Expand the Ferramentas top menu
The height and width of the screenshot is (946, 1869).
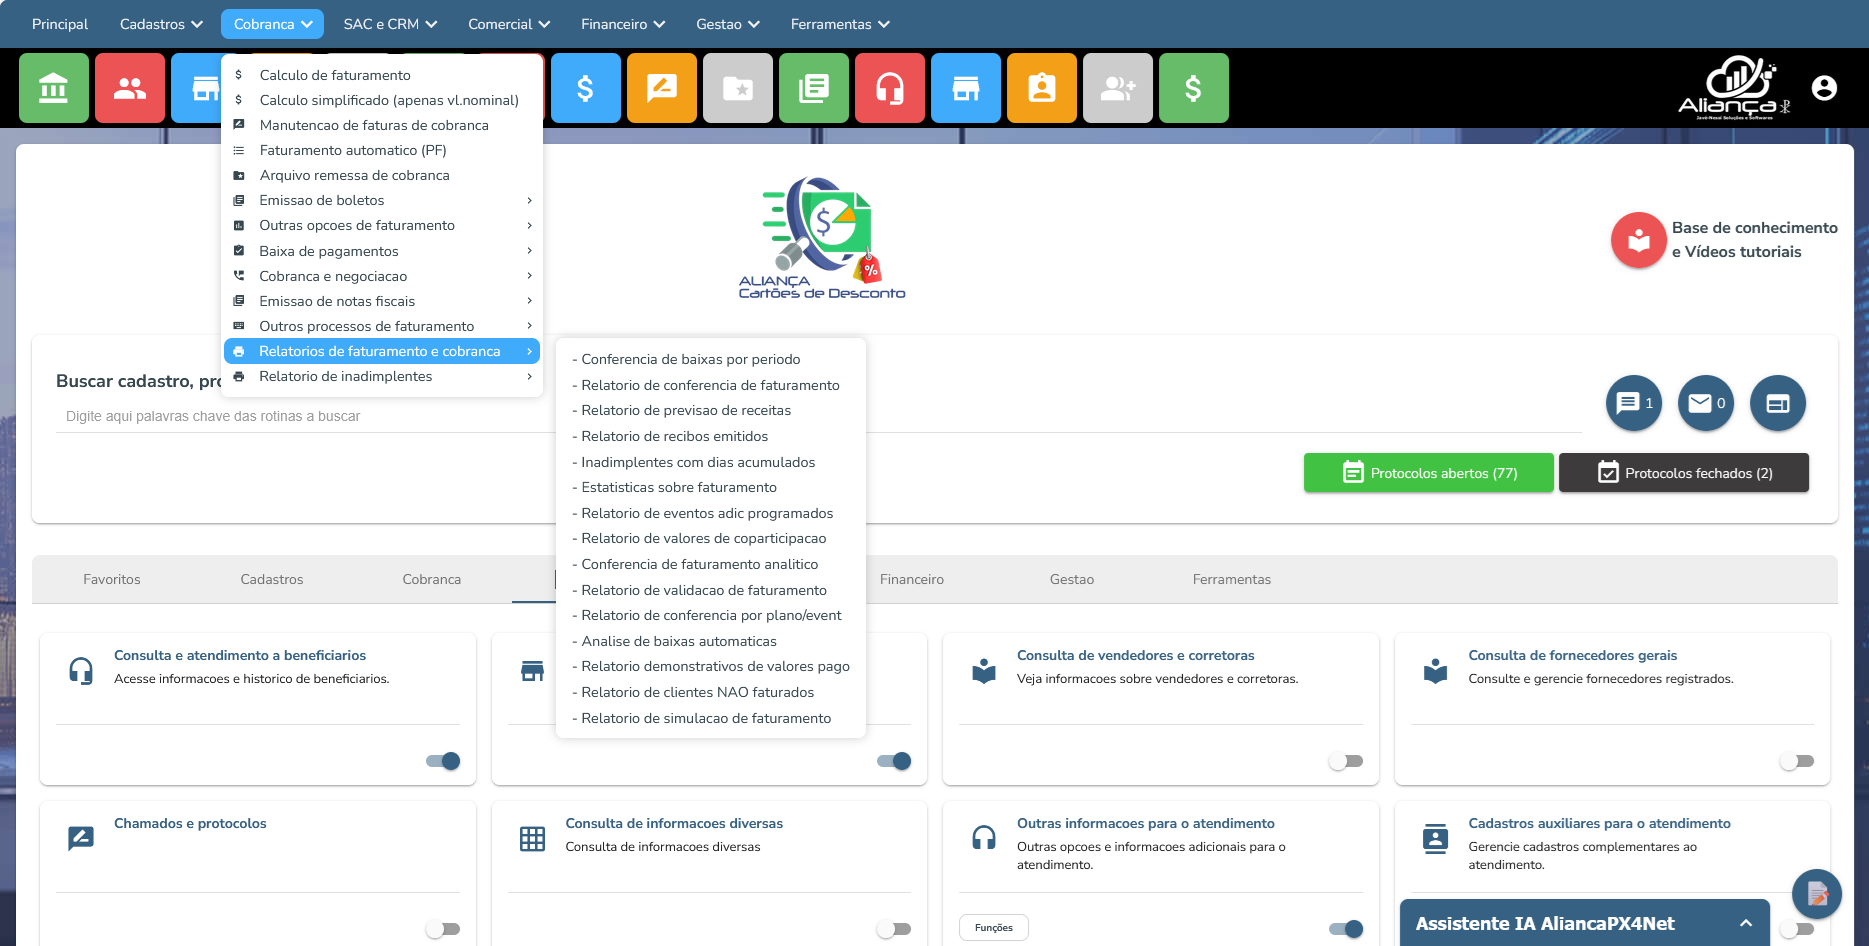pos(840,24)
